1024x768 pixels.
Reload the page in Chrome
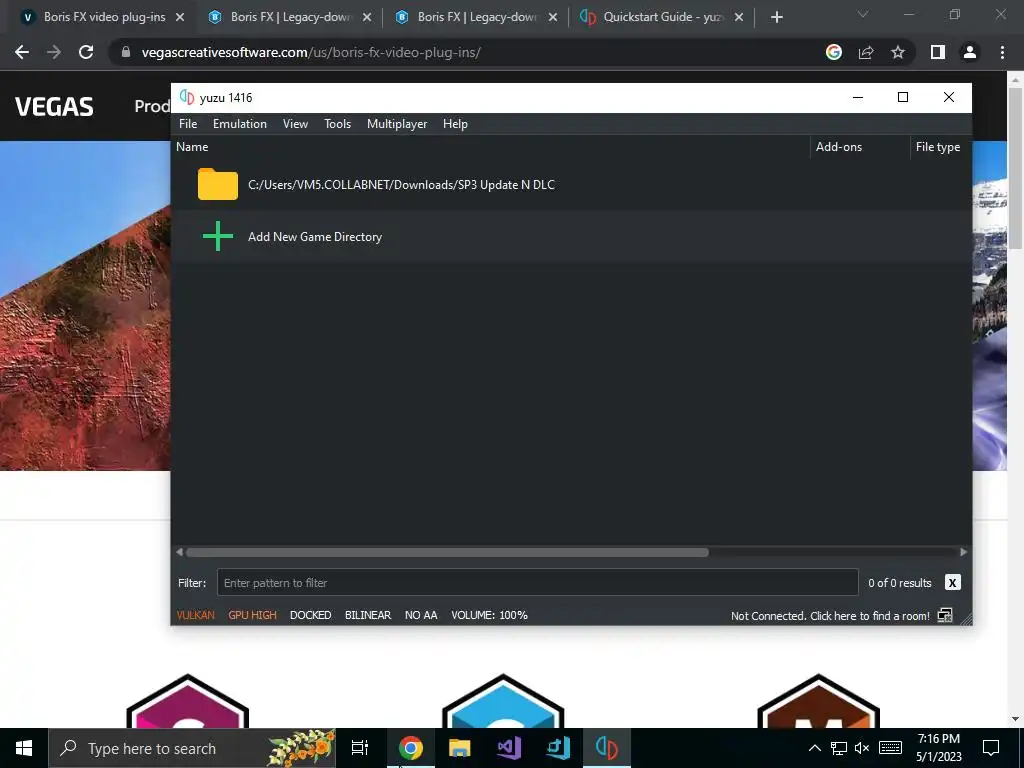pos(86,52)
